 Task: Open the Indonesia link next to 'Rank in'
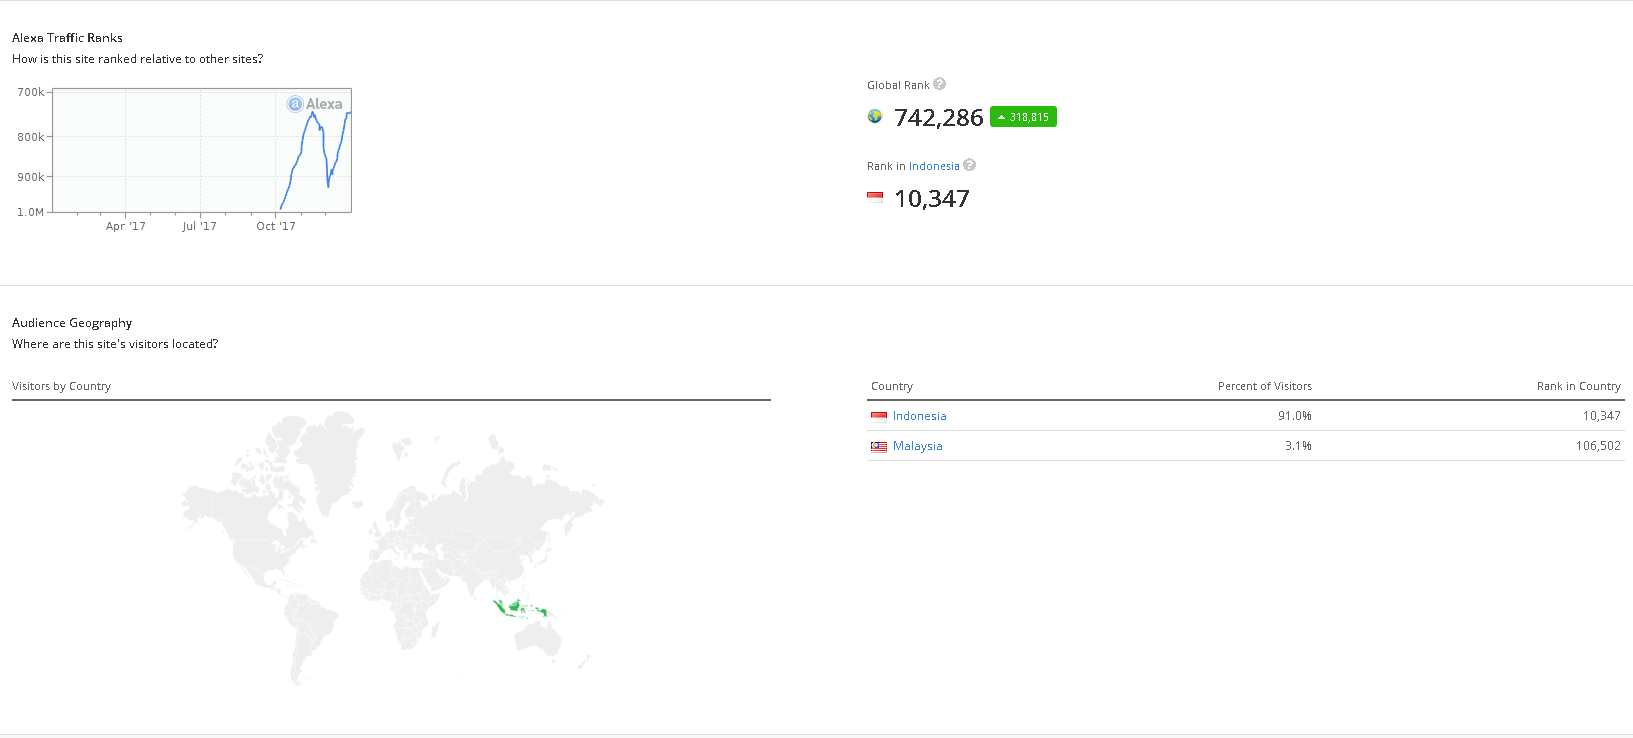point(934,166)
